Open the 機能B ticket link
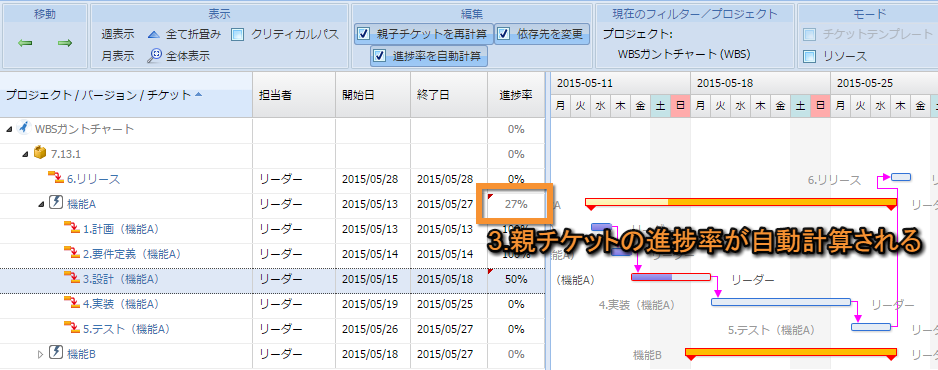The width and height of the screenshot is (938, 370). point(81,354)
